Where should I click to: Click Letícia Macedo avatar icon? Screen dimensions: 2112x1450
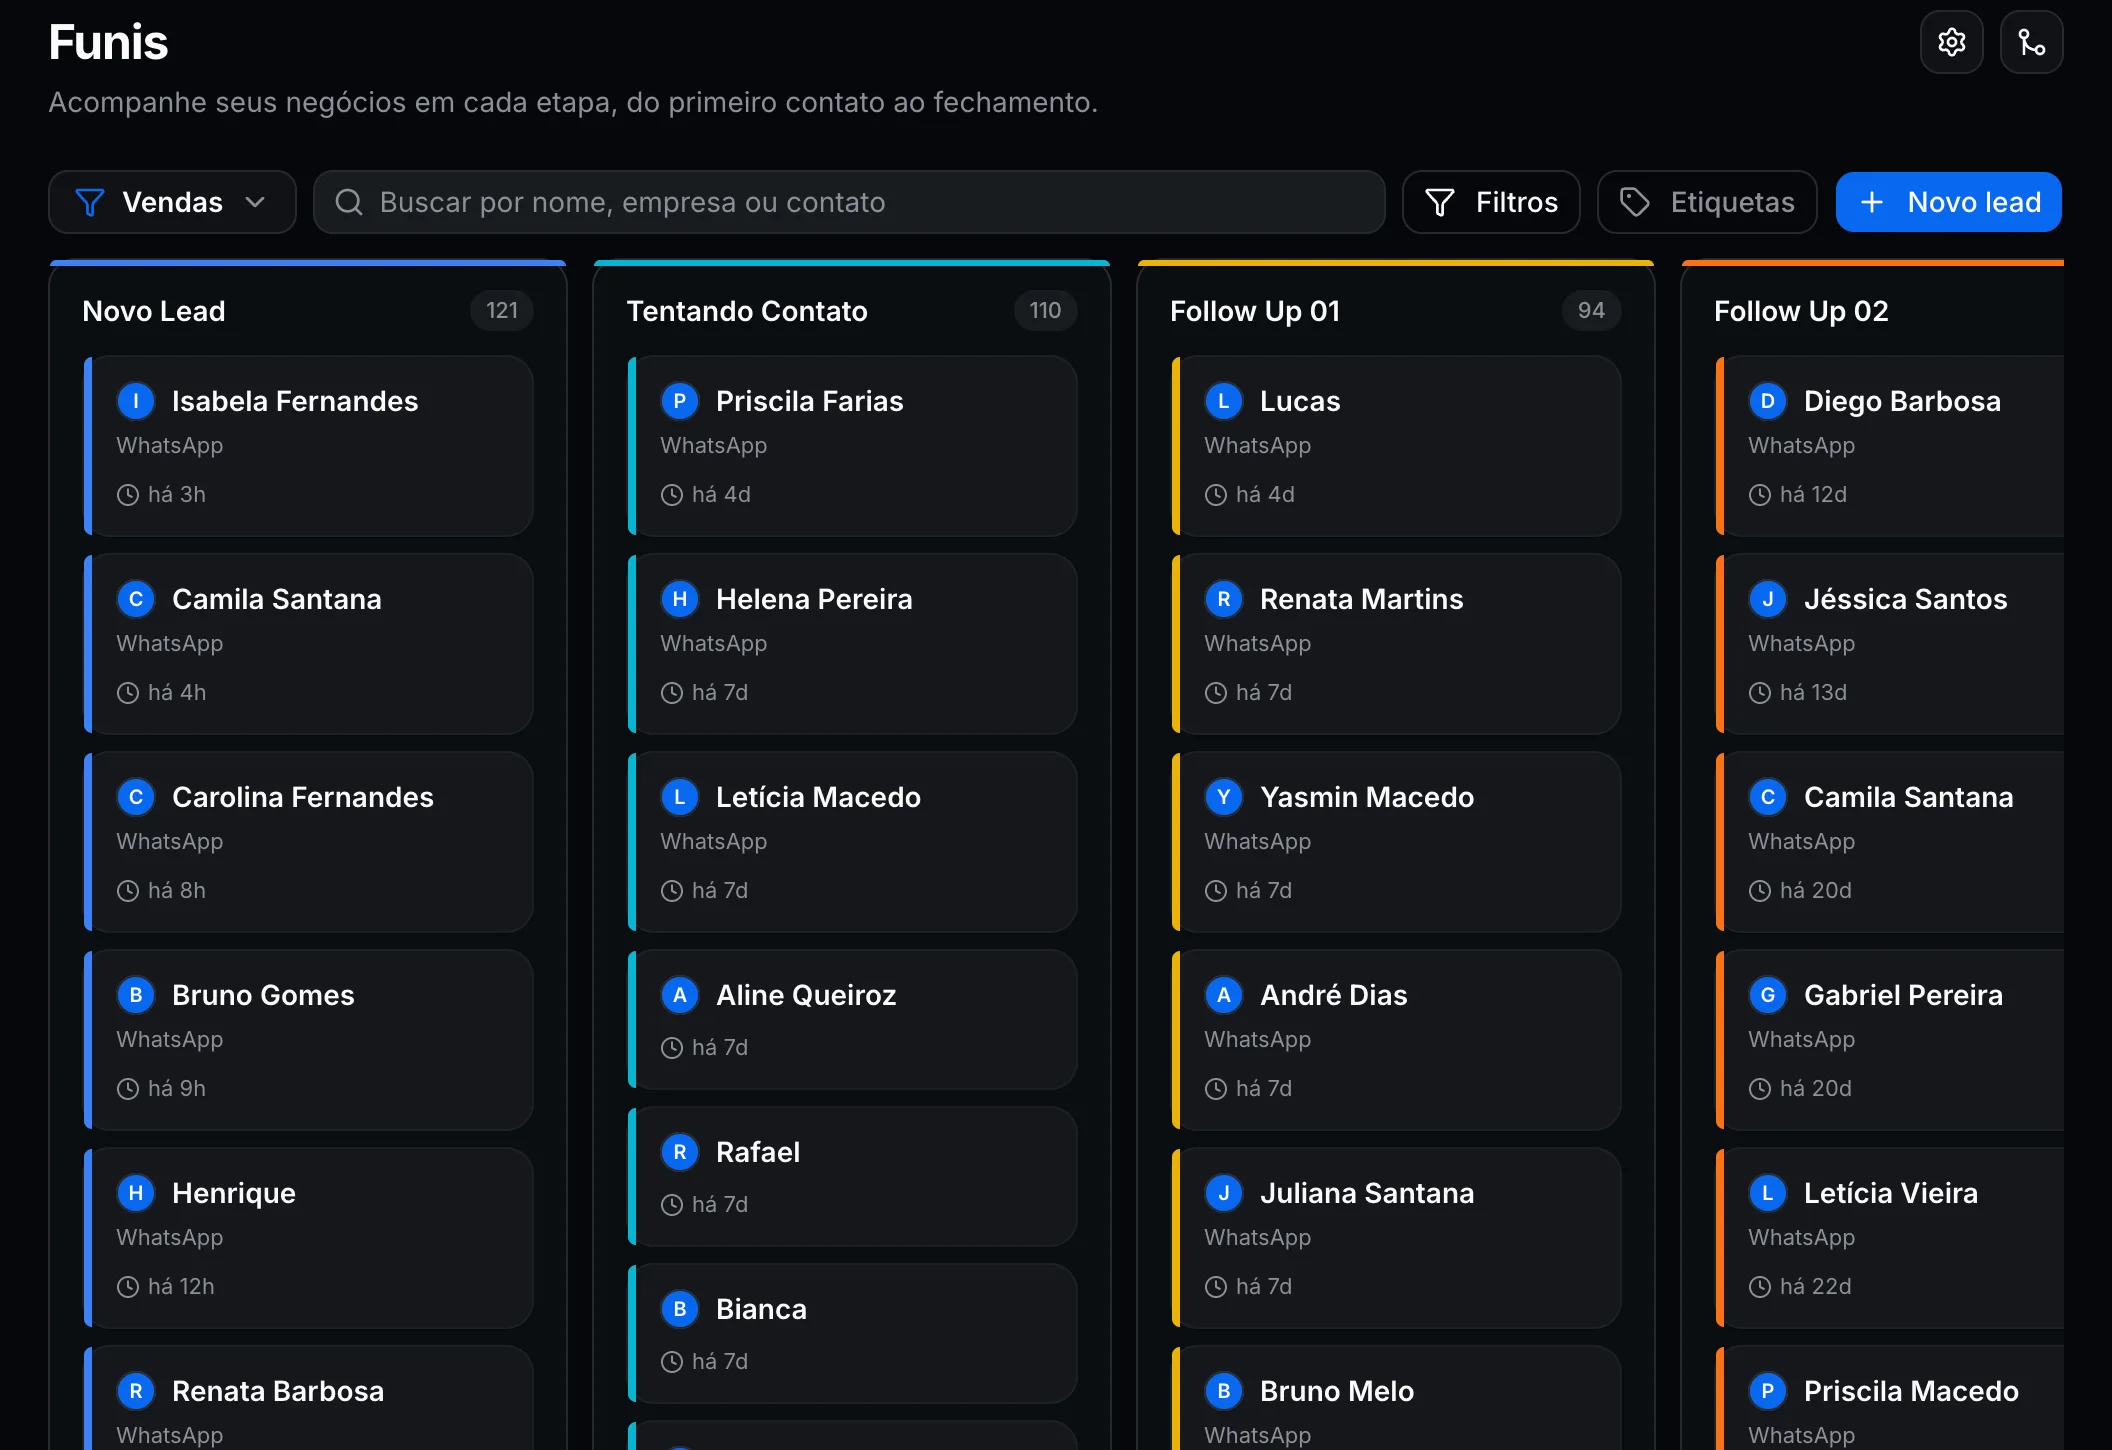pos(680,797)
